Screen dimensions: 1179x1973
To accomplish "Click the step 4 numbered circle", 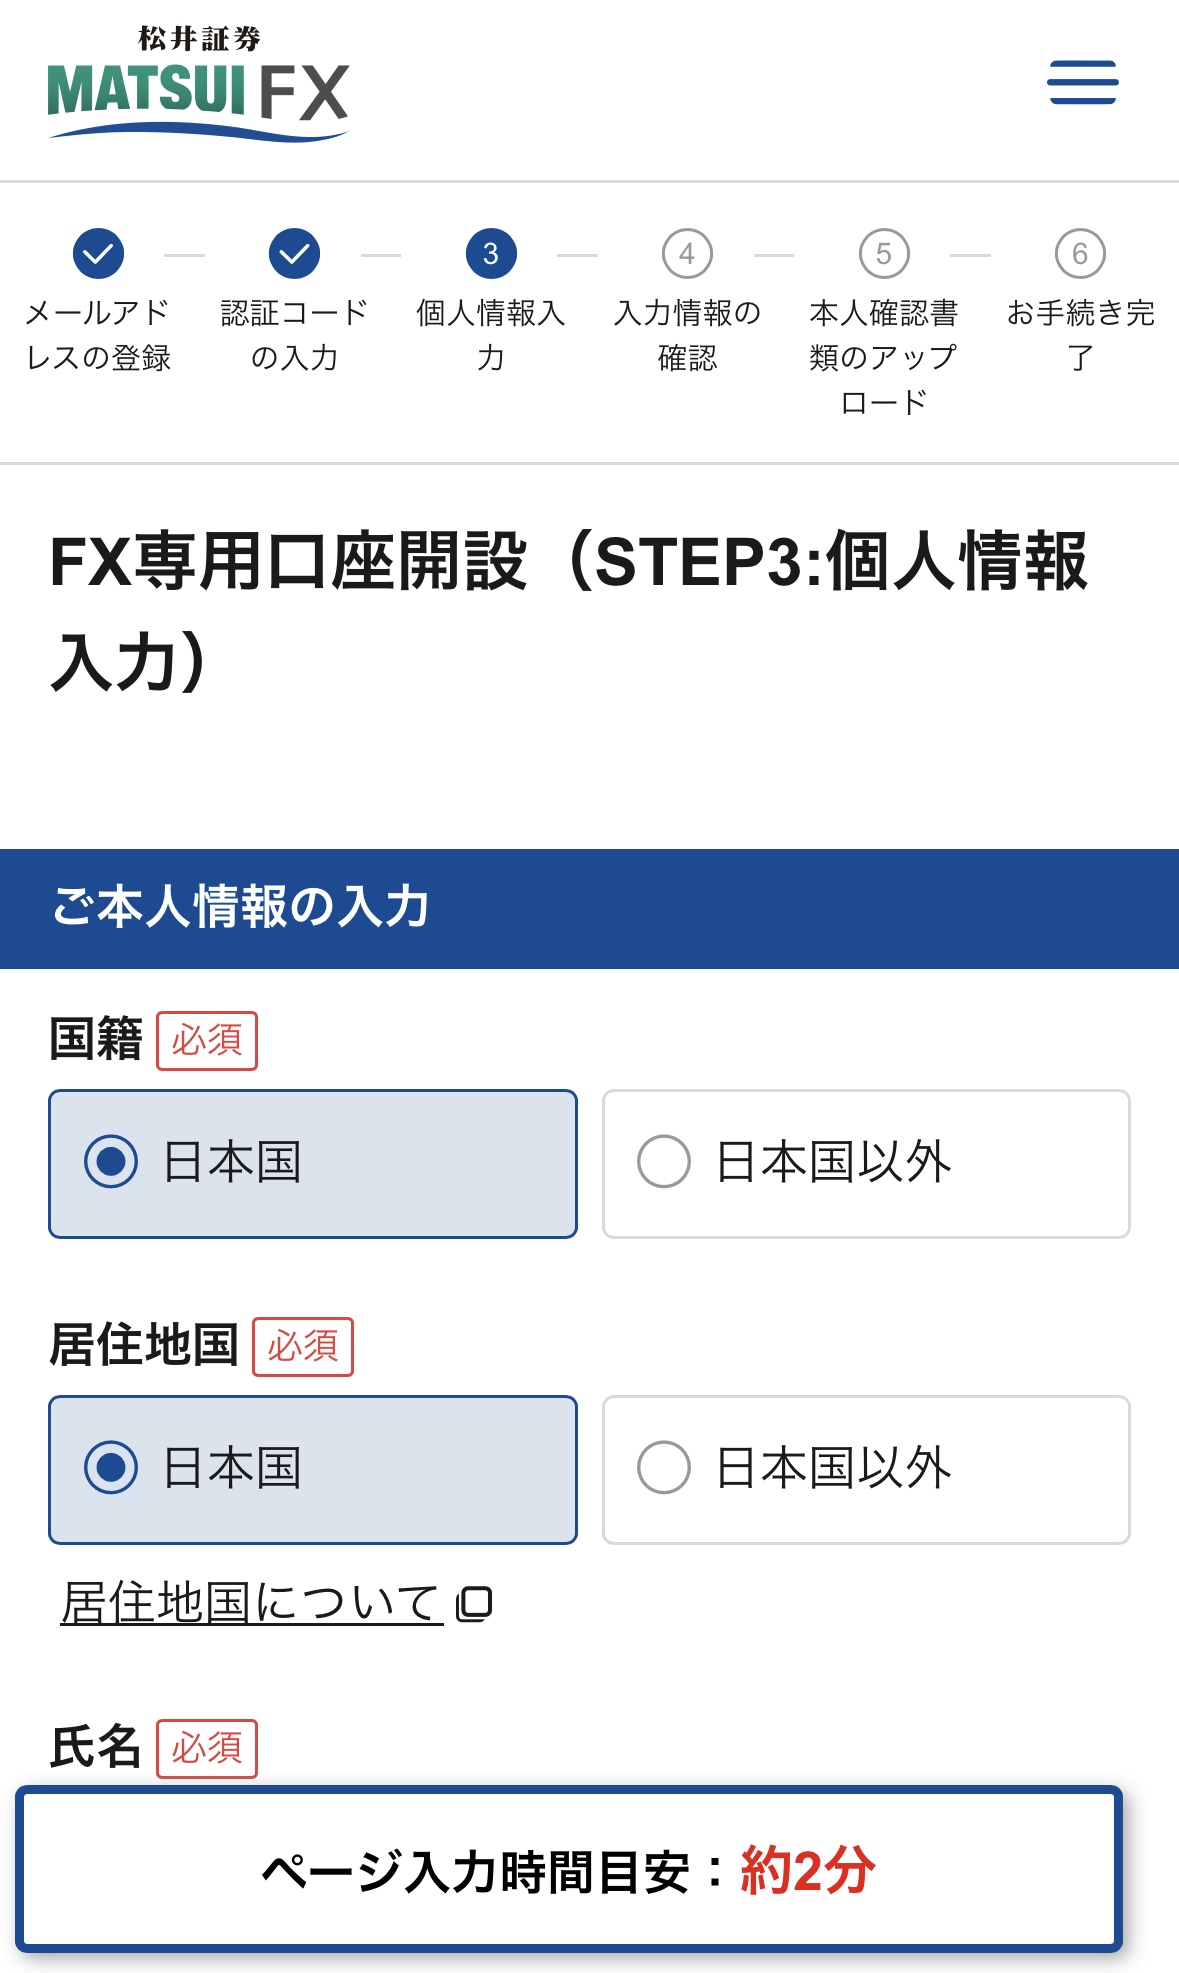I will click(686, 254).
